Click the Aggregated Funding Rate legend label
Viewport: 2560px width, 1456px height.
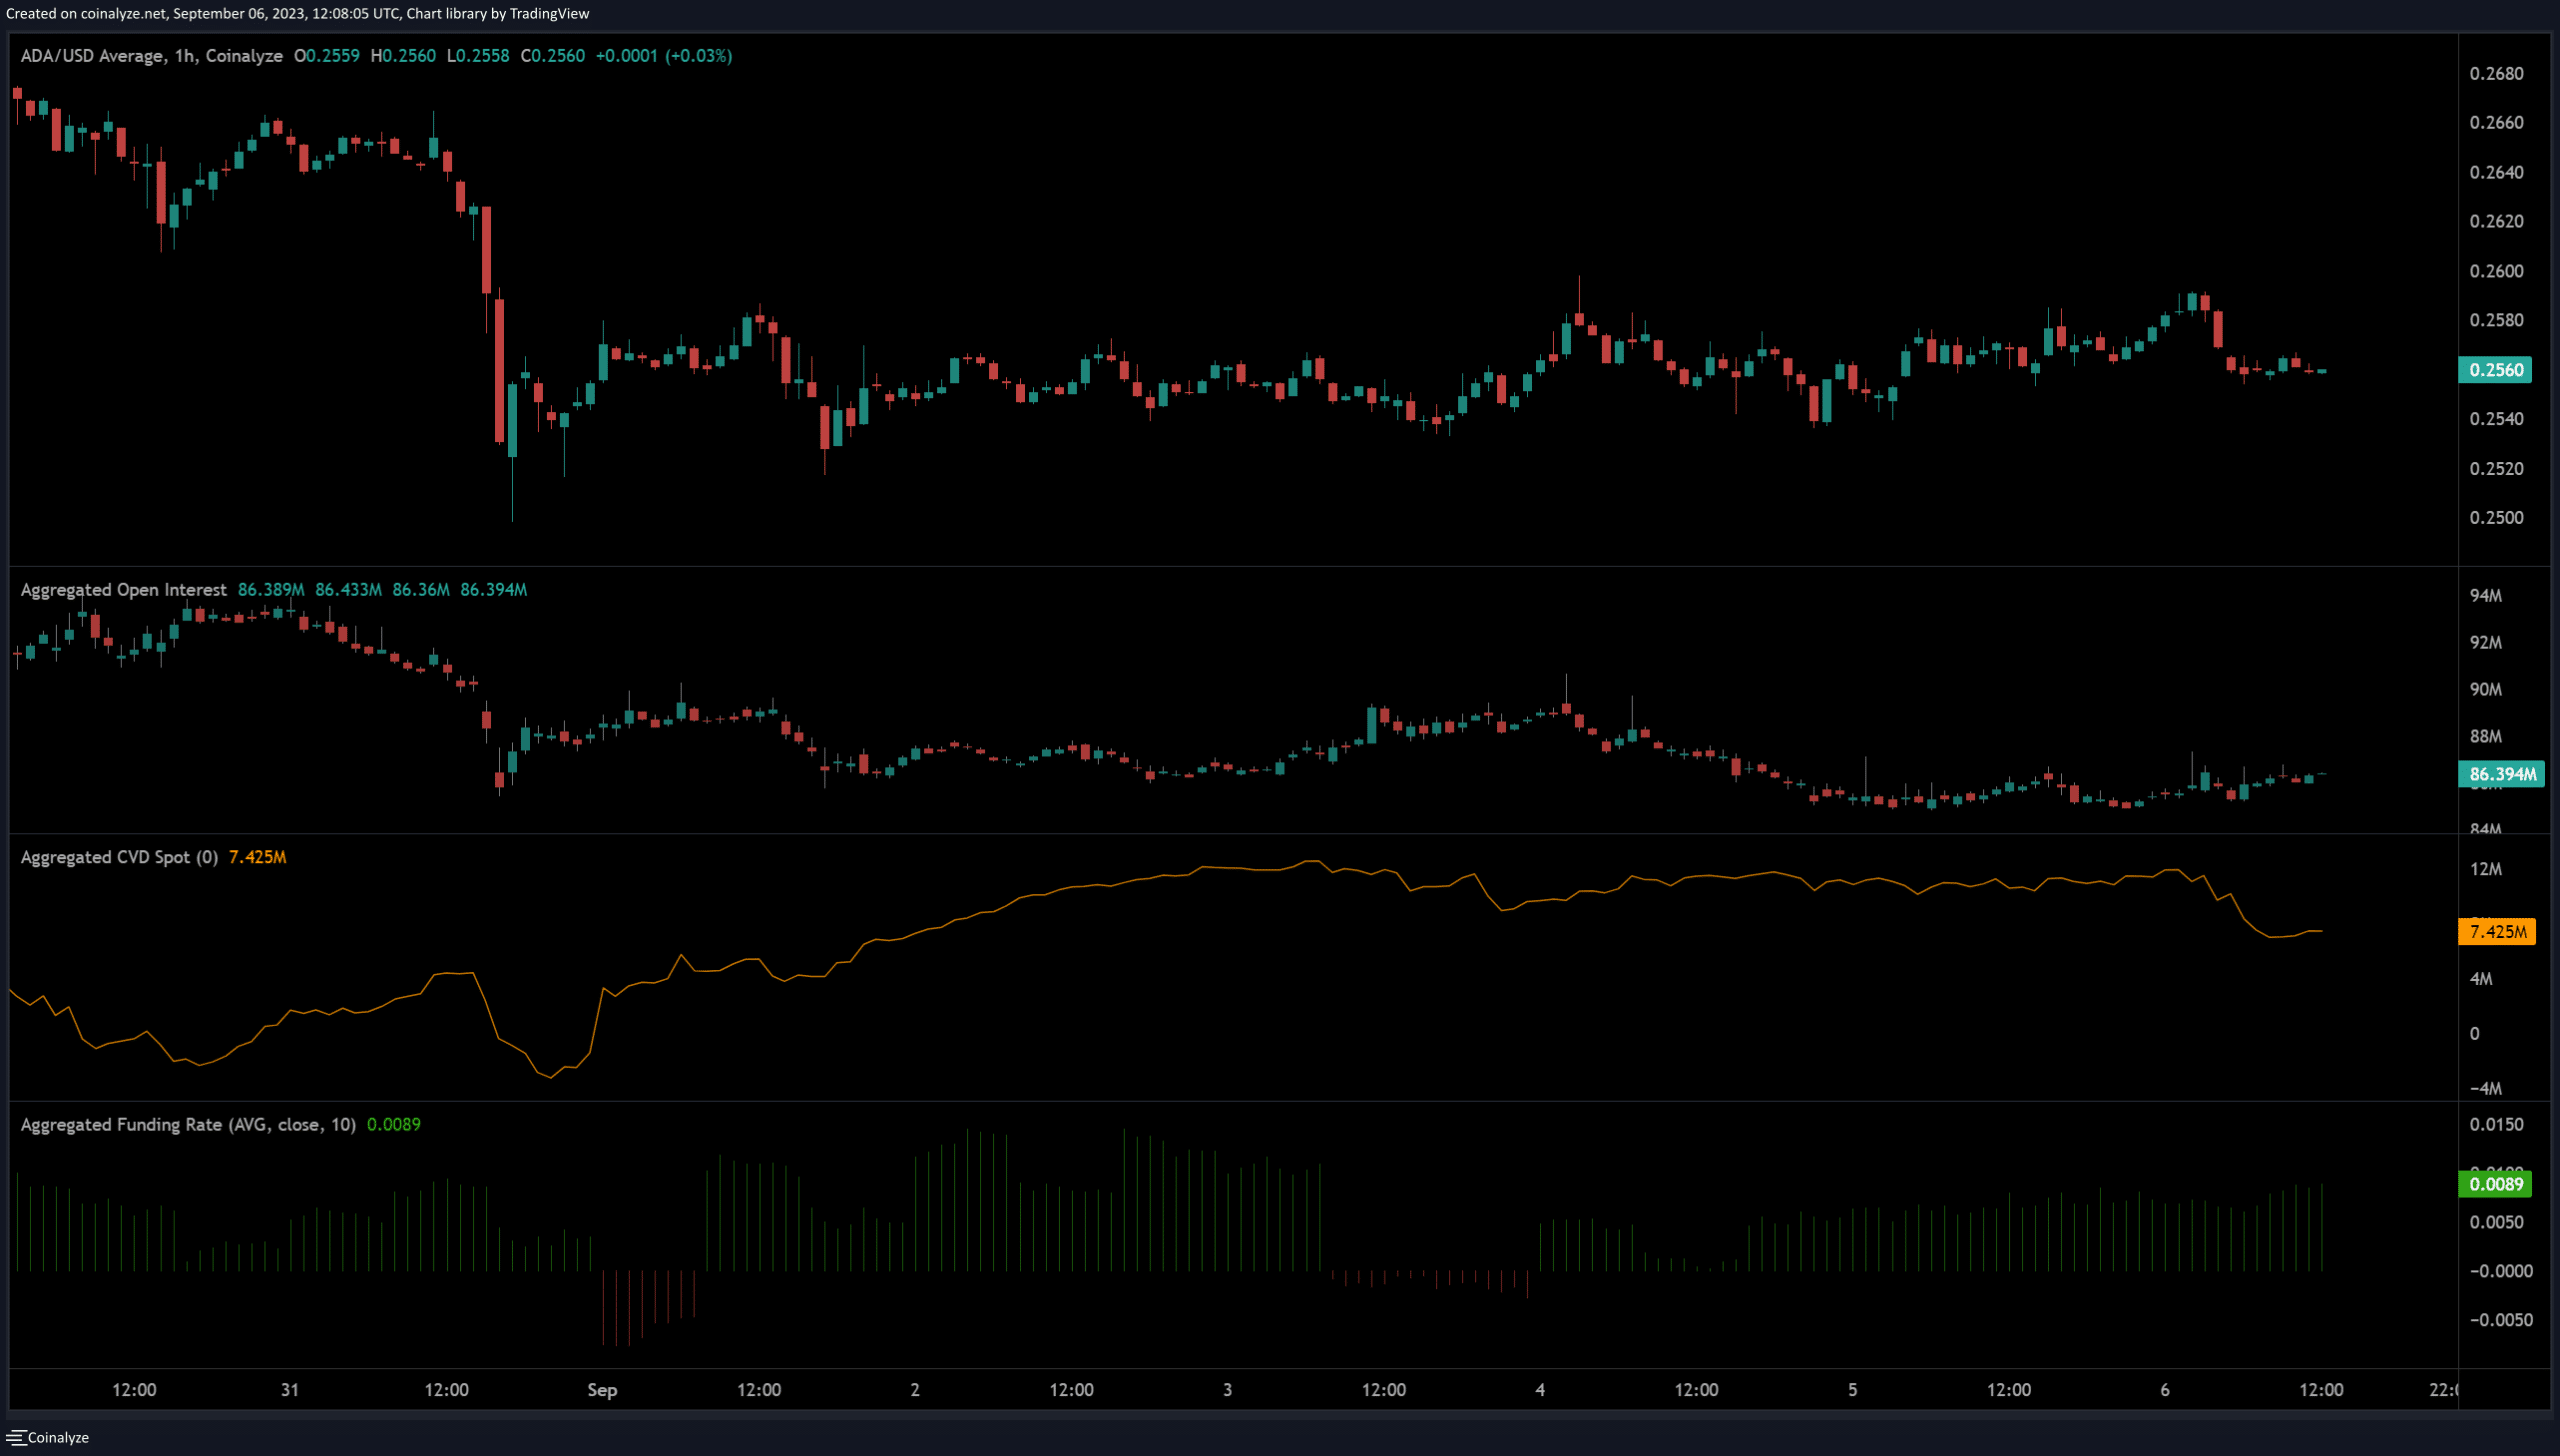click(188, 1124)
